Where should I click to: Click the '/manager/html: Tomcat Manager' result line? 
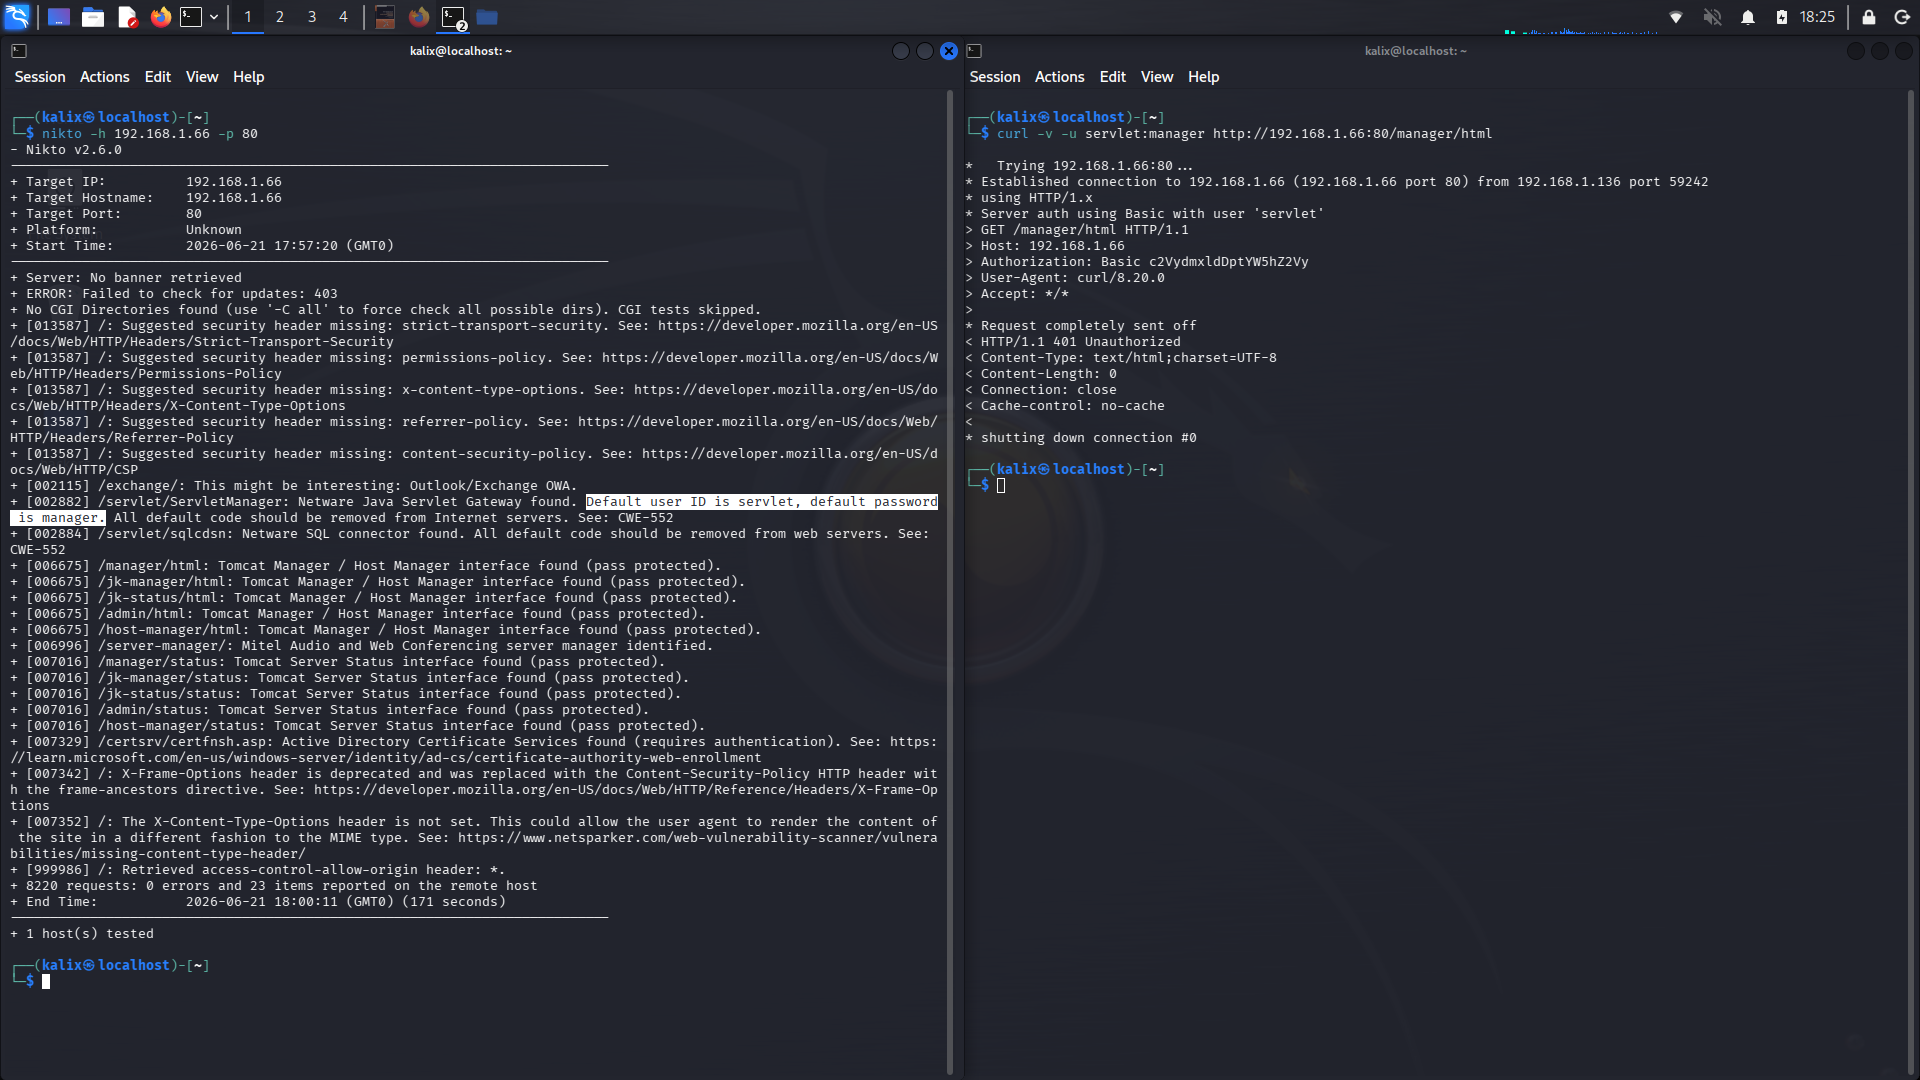(x=365, y=566)
